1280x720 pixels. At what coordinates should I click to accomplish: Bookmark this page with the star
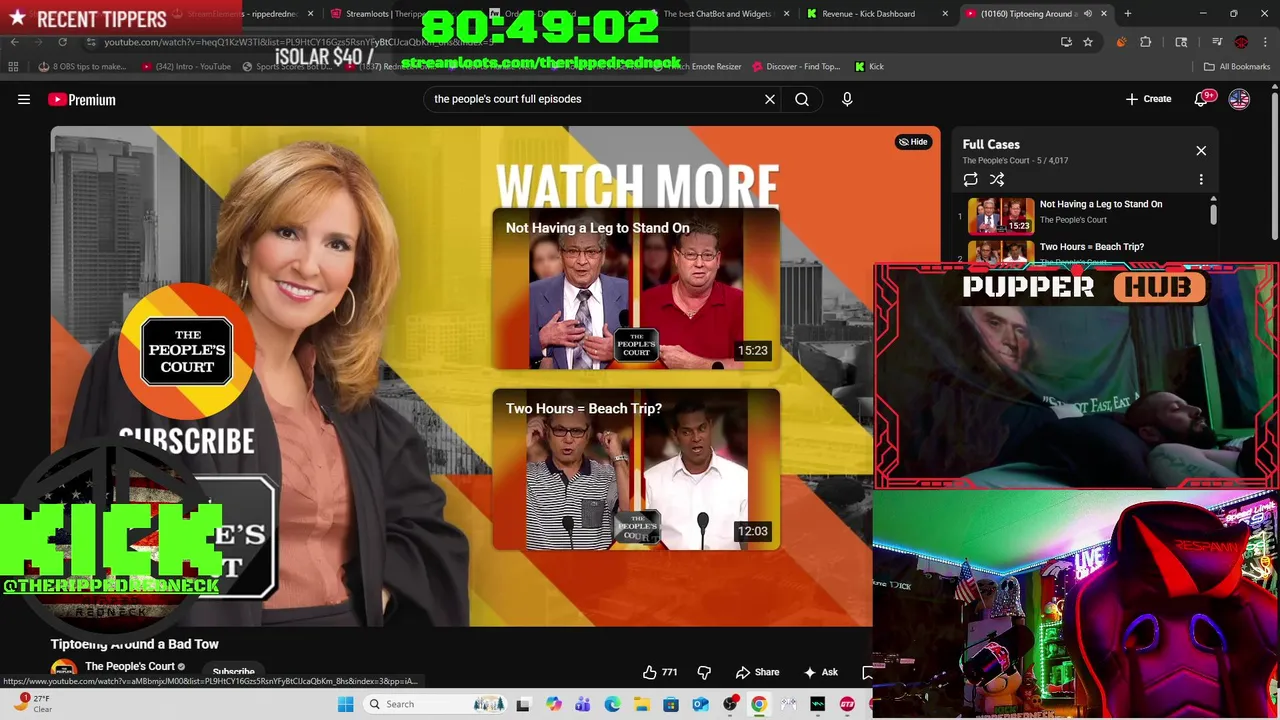(1088, 42)
